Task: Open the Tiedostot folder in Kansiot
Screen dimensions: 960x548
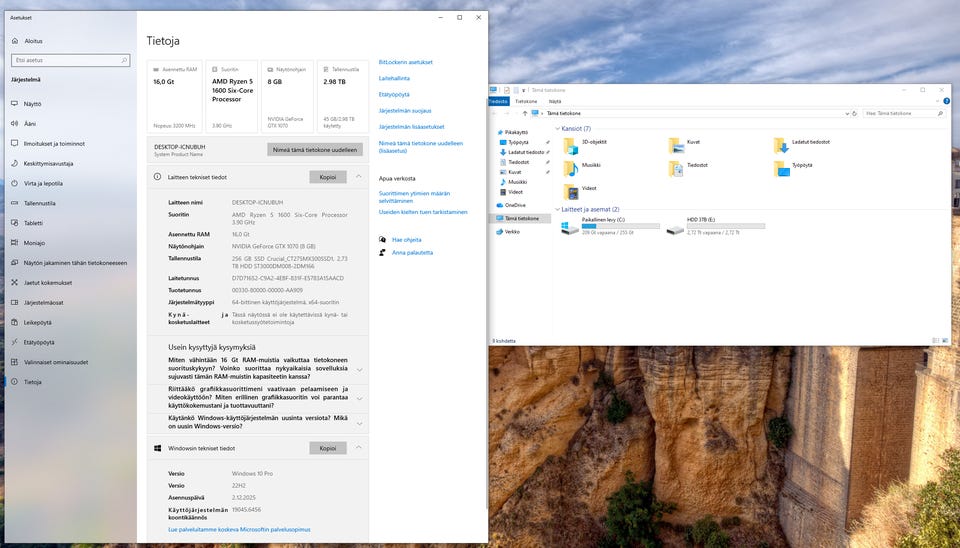Action: tap(689, 168)
